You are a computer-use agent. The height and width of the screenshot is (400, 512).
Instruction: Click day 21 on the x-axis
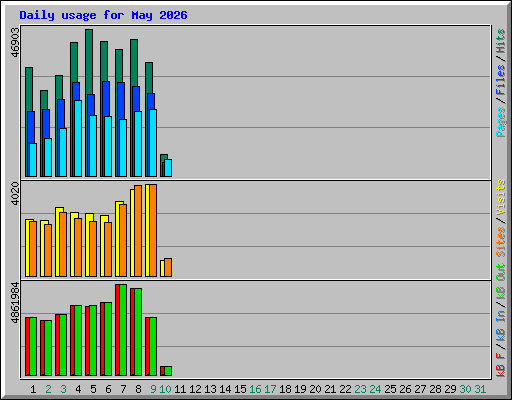[330, 389]
